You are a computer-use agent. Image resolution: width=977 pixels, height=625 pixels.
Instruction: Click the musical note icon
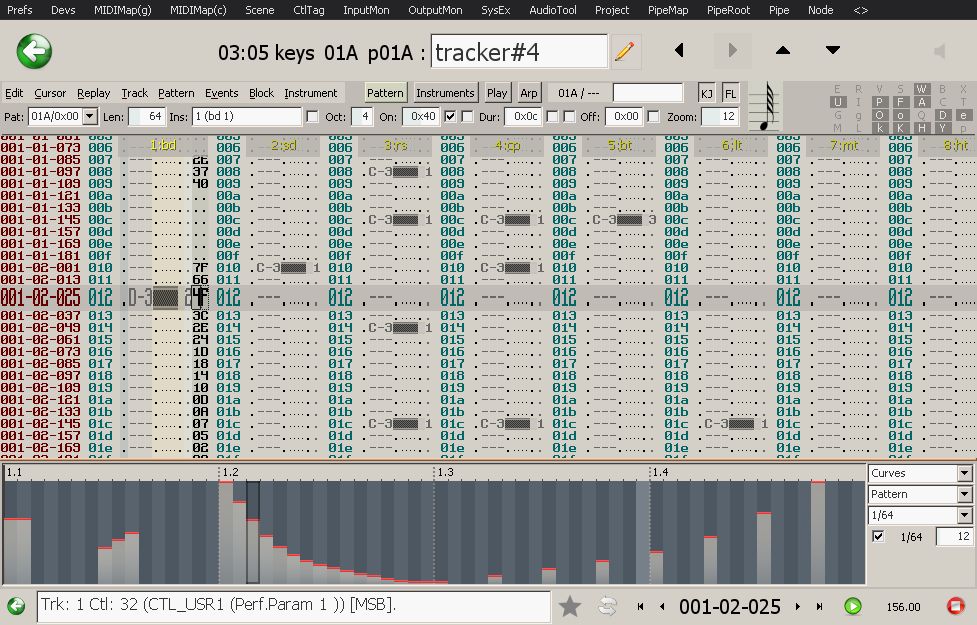[x=767, y=106]
